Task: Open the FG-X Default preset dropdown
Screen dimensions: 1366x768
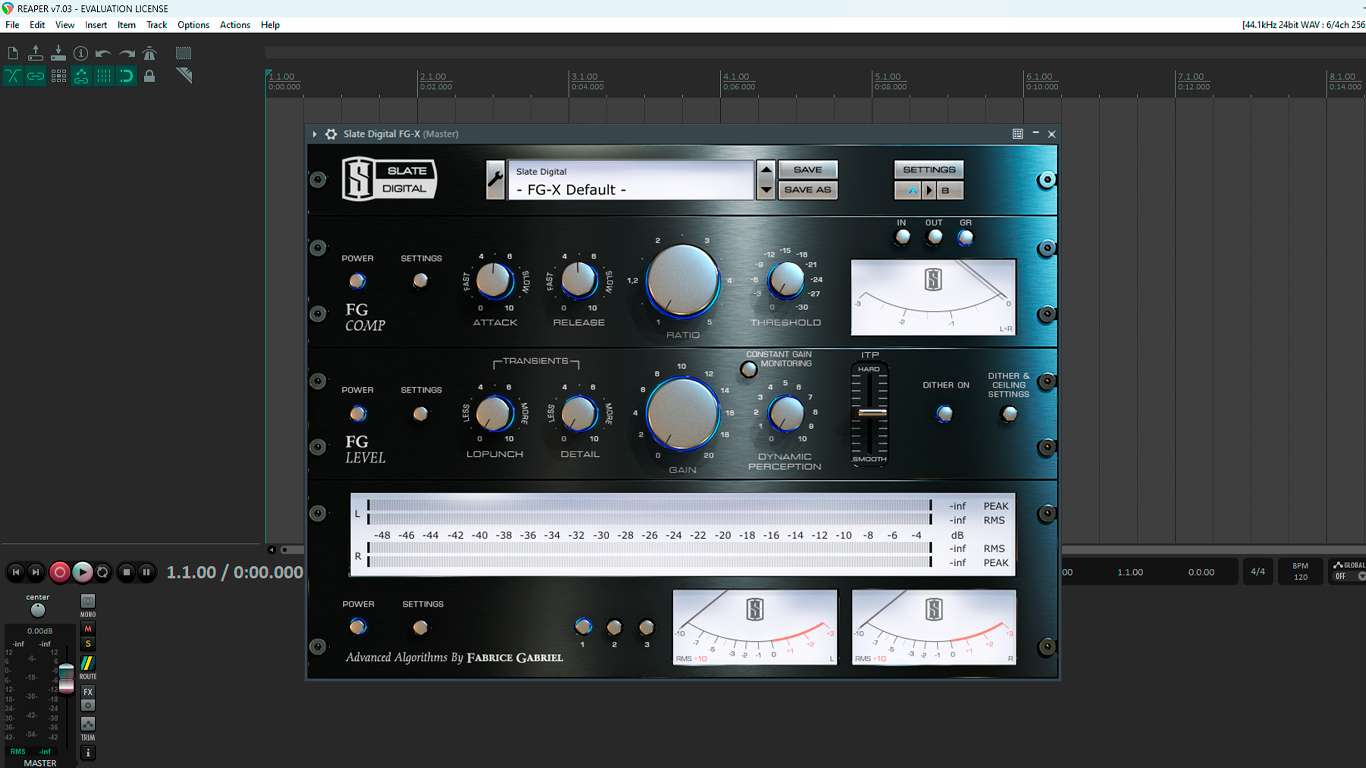Action: pos(630,180)
